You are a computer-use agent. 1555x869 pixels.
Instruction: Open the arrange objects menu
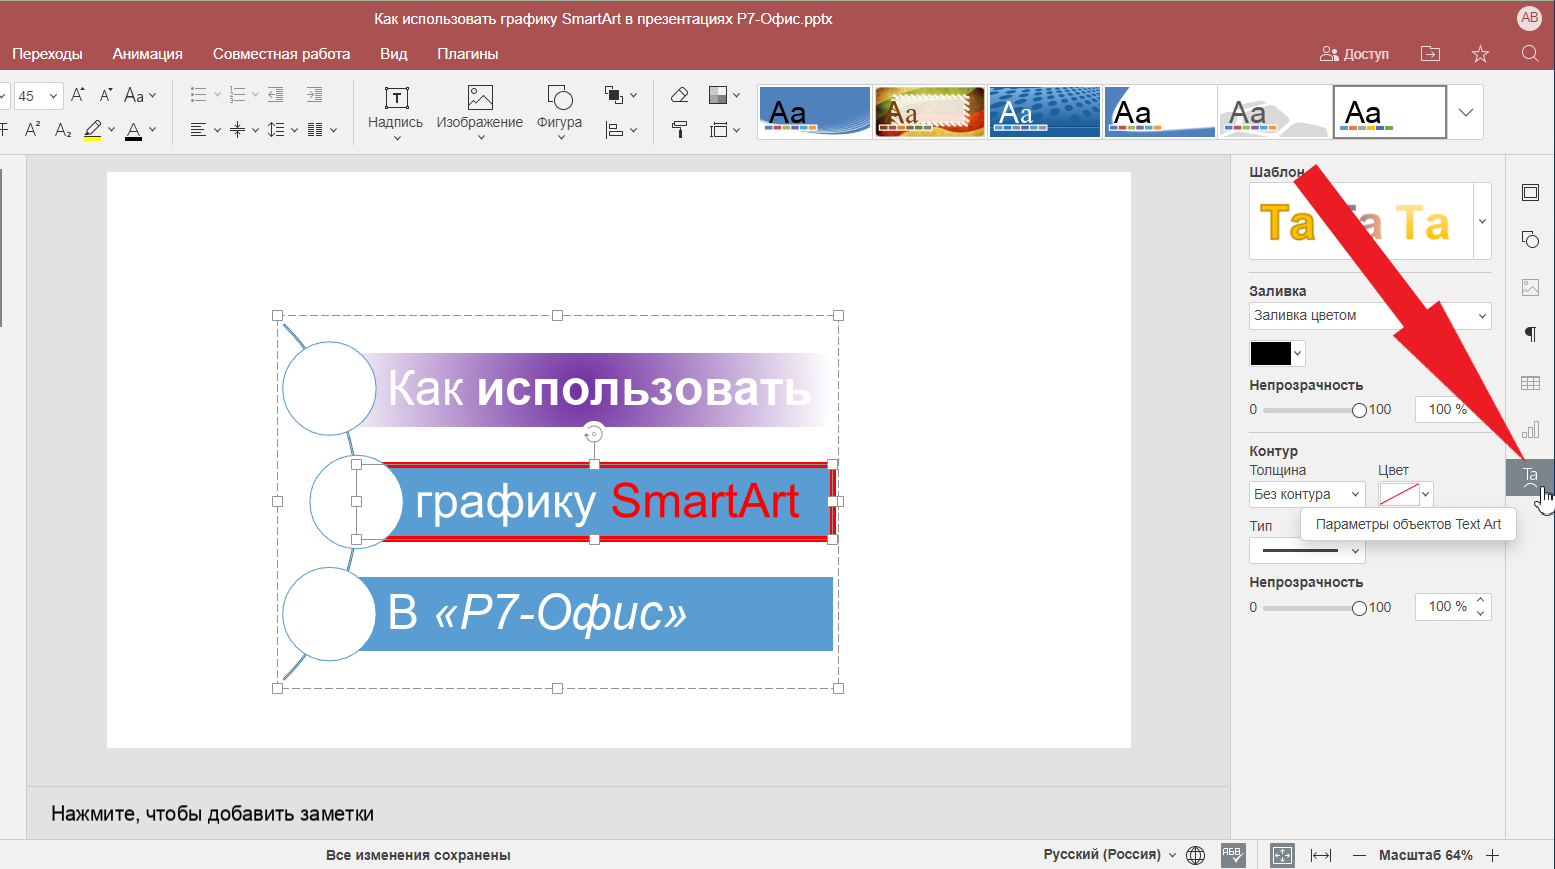pyautogui.click(x=621, y=95)
